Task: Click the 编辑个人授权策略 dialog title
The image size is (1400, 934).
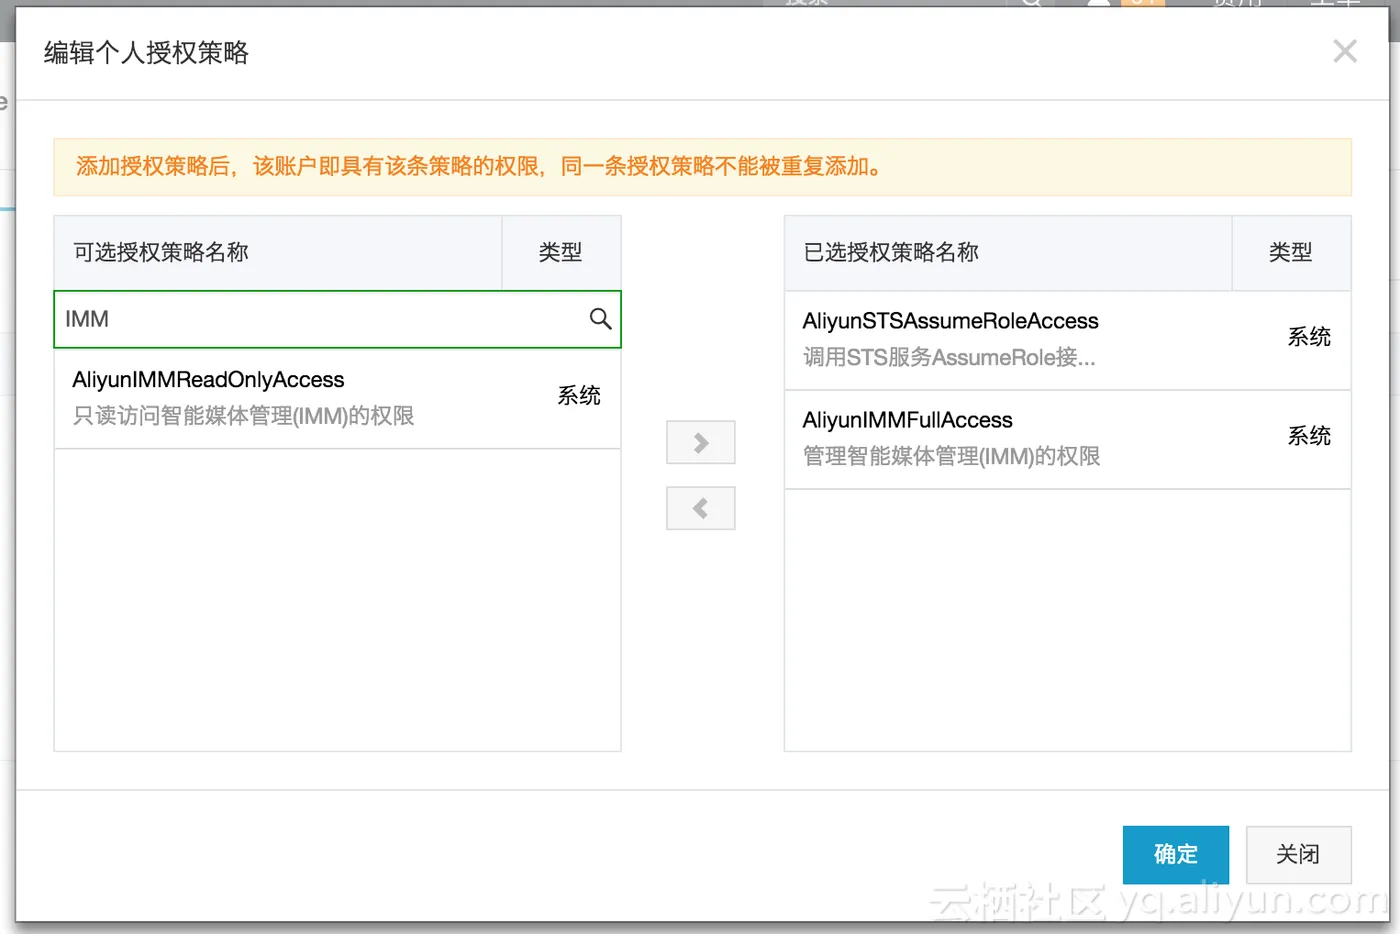Action: click(x=146, y=52)
